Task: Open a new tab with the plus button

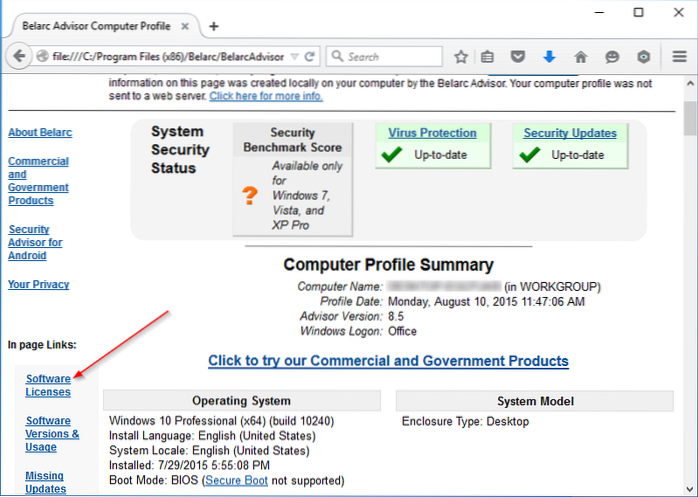Action: pos(213,25)
